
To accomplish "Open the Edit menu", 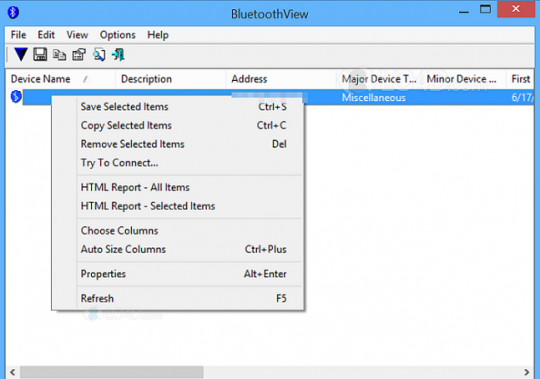I will point(46,35).
